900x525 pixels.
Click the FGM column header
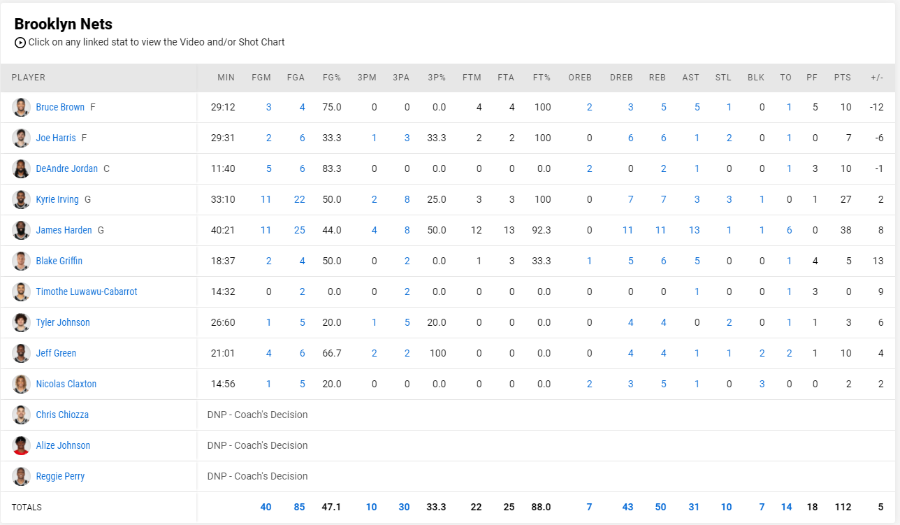click(x=261, y=77)
